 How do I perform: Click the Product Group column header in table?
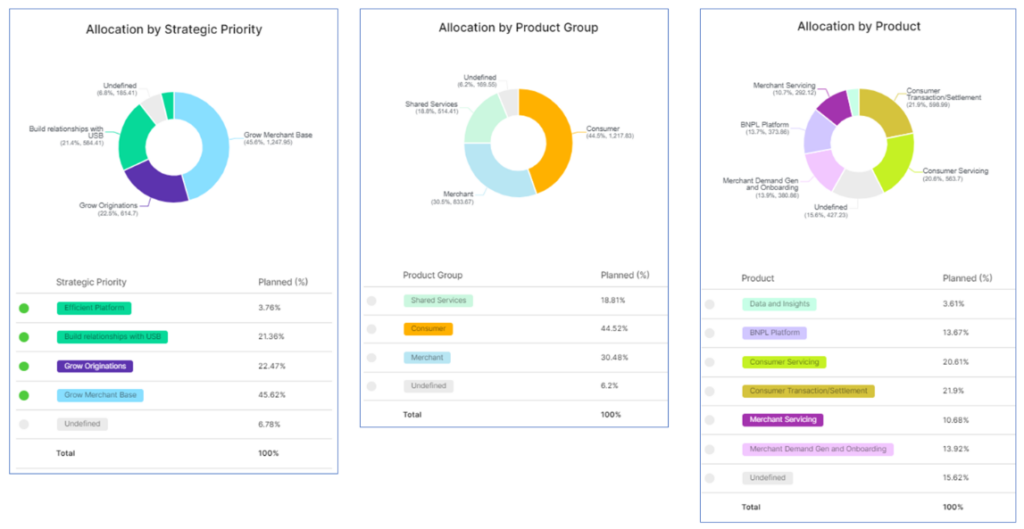pyautogui.click(x=432, y=275)
